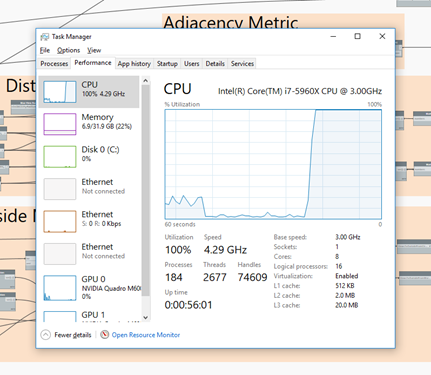Click the threads count 2677
431x375 pixels.
coord(215,277)
